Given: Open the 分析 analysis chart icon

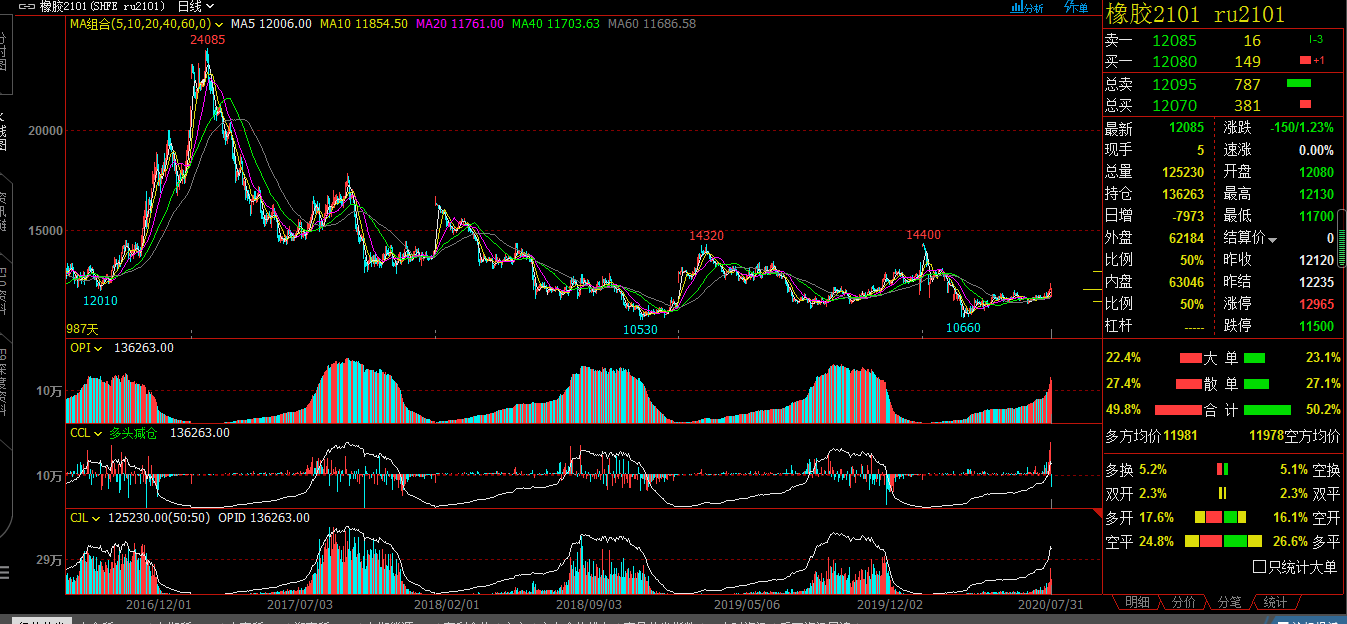Looking at the screenshot, I should pos(1027,8).
